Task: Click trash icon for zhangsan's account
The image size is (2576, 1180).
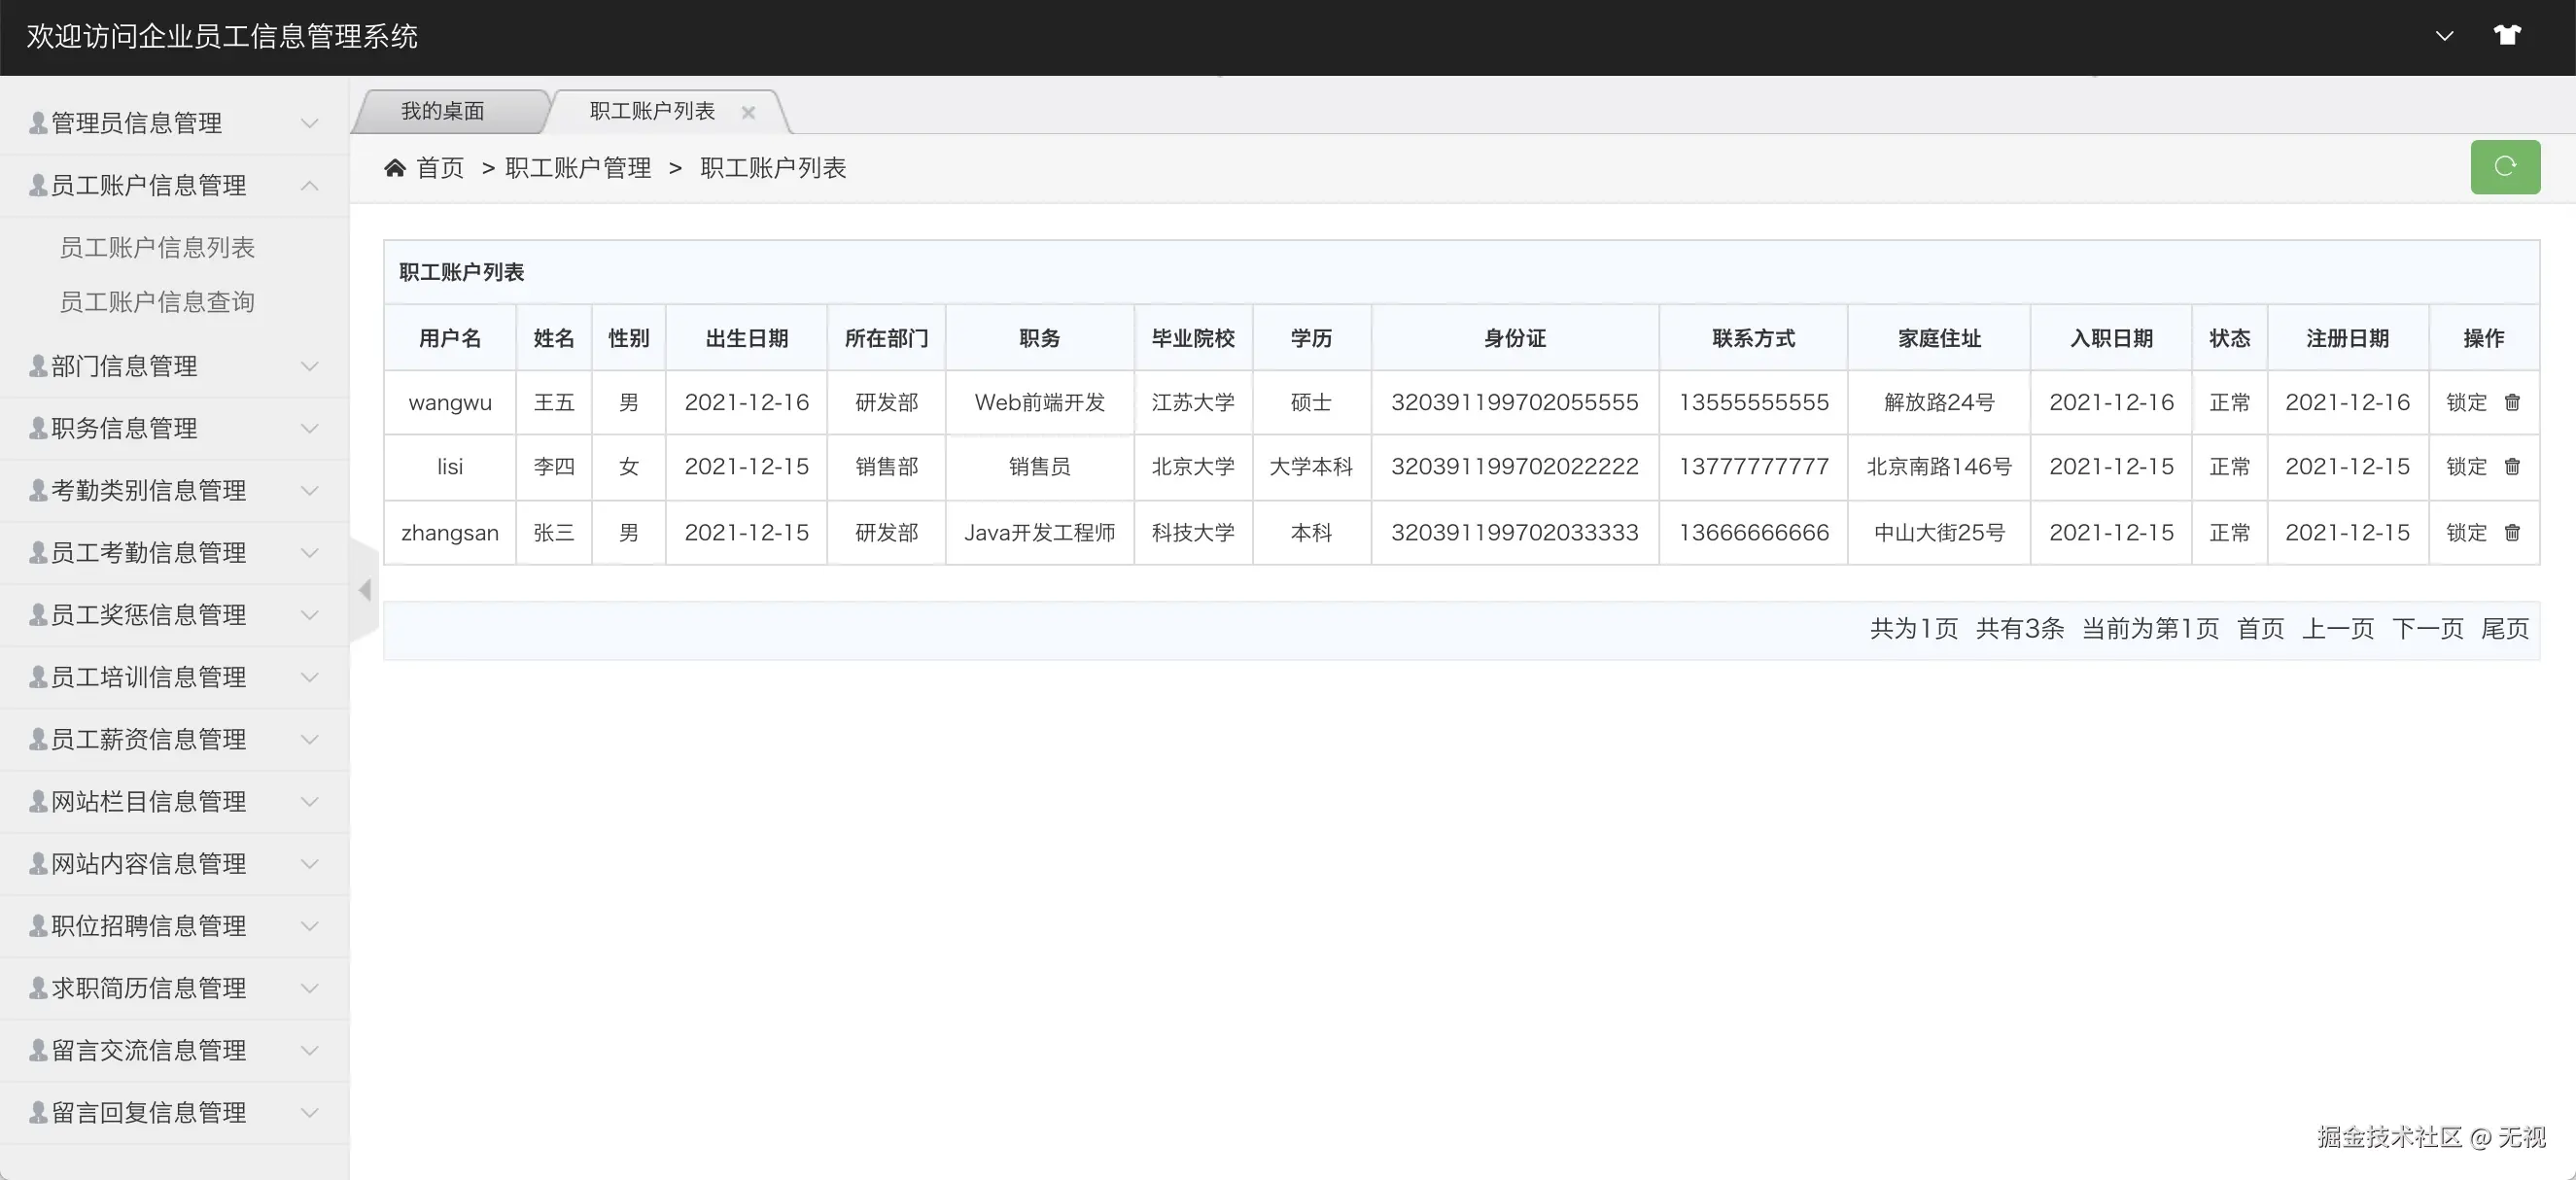Action: click(2512, 532)
